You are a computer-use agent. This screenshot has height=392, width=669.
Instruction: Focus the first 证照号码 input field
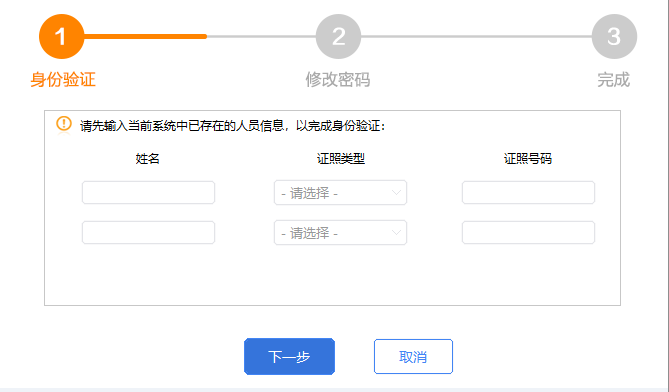point(528,193)
